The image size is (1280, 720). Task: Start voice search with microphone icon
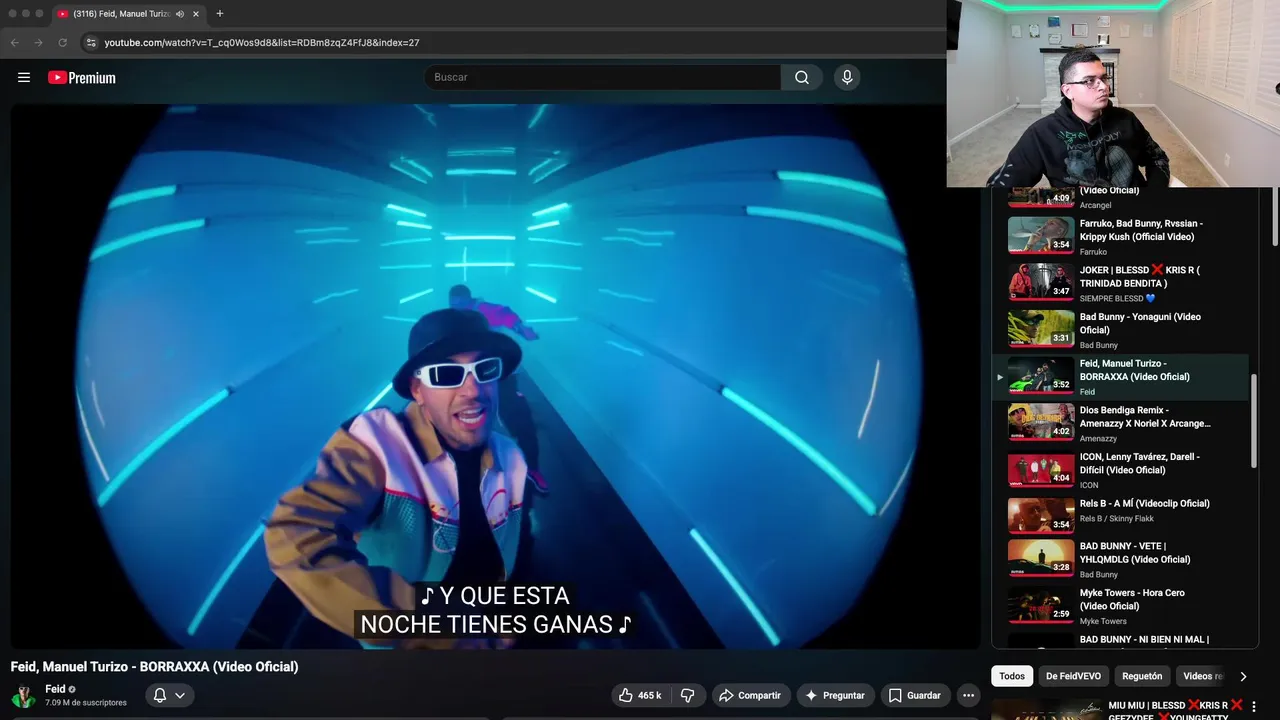[847, 77]
